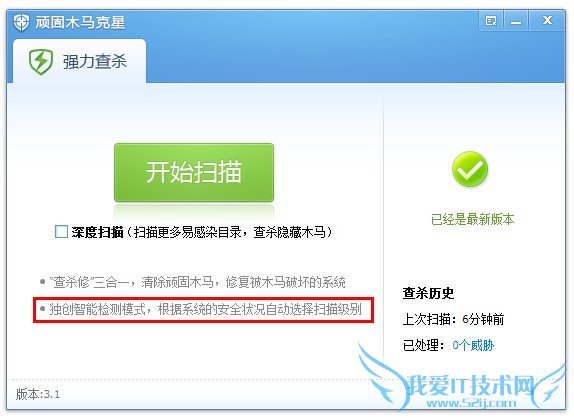Click the green checkmark status icon
Screen dimensions: 574x418
[470, 169]
